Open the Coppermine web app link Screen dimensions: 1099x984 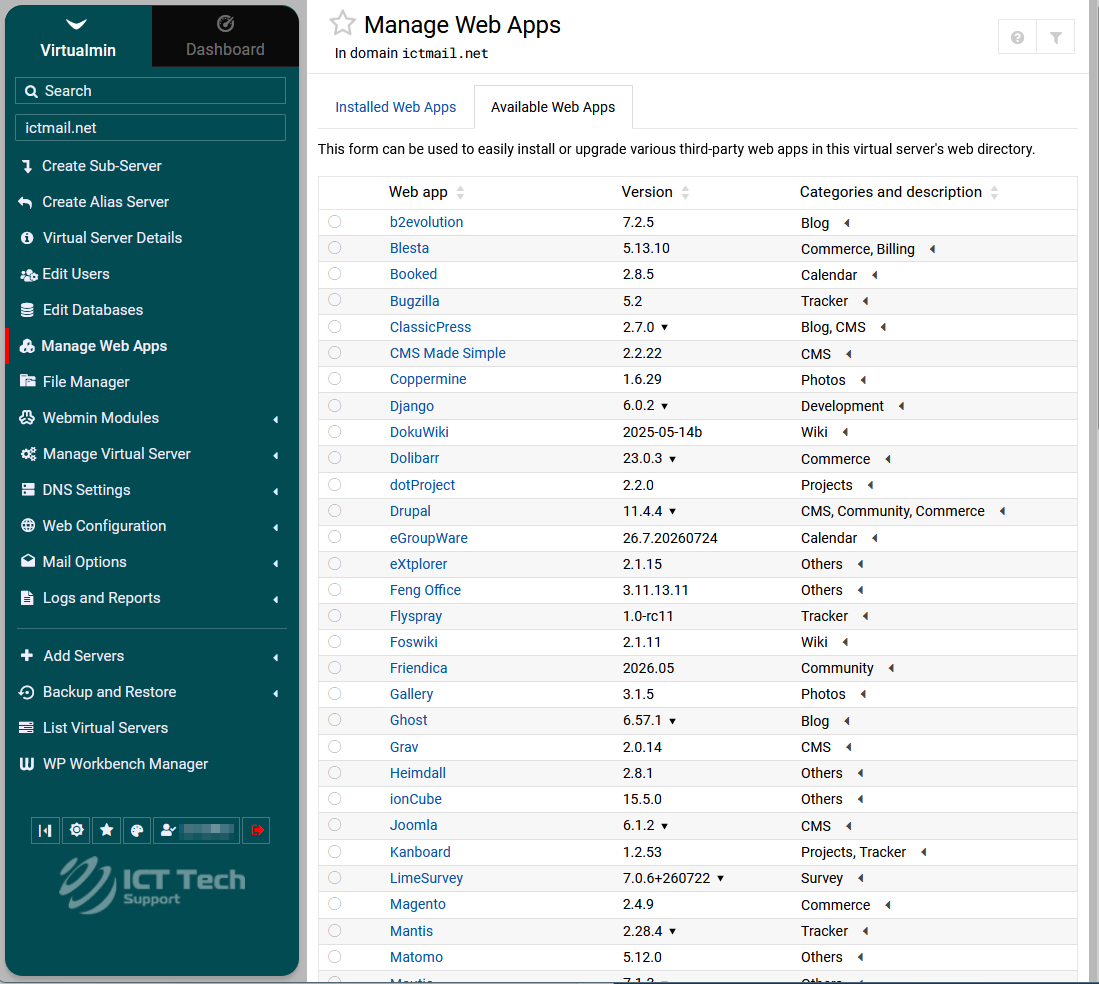(428, 379)
